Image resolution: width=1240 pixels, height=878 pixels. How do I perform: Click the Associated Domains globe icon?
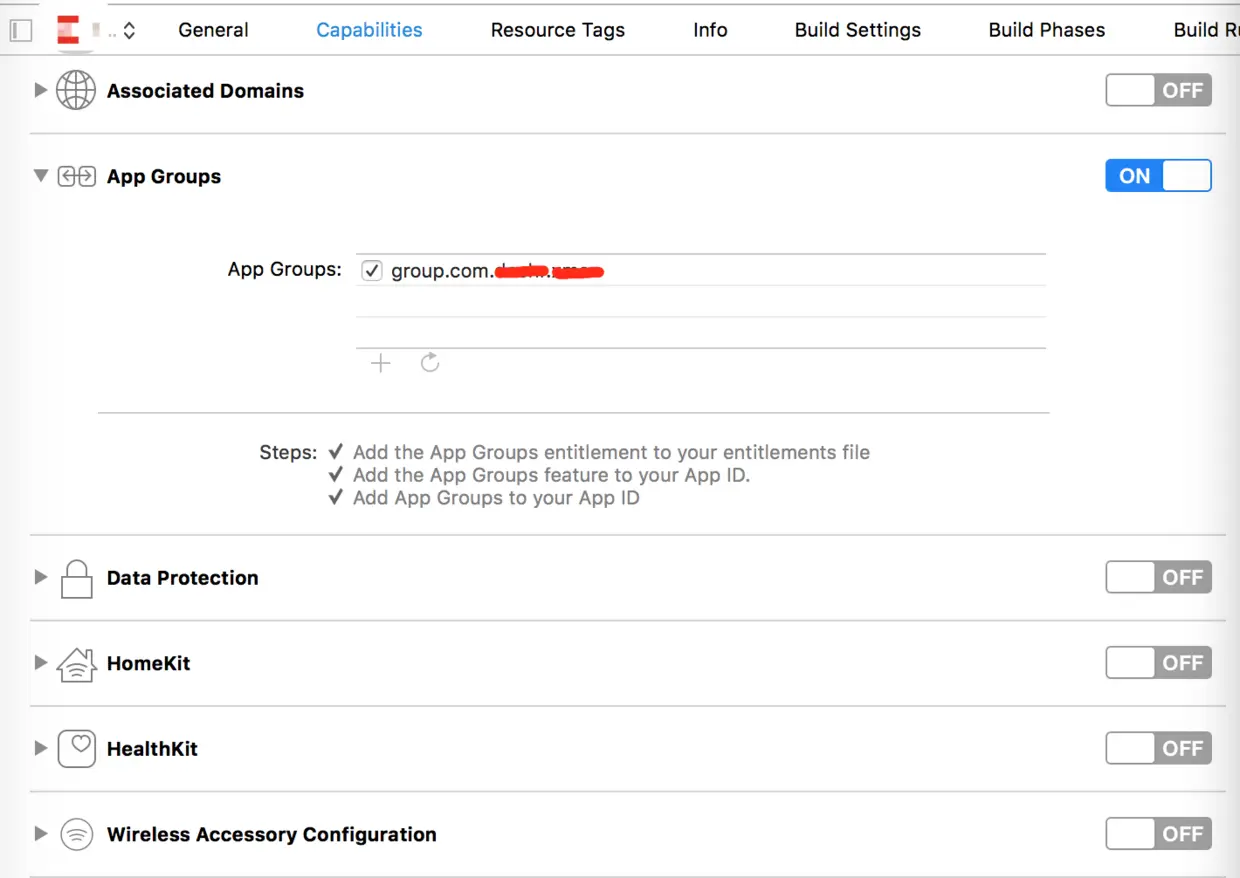click(76, 90)
